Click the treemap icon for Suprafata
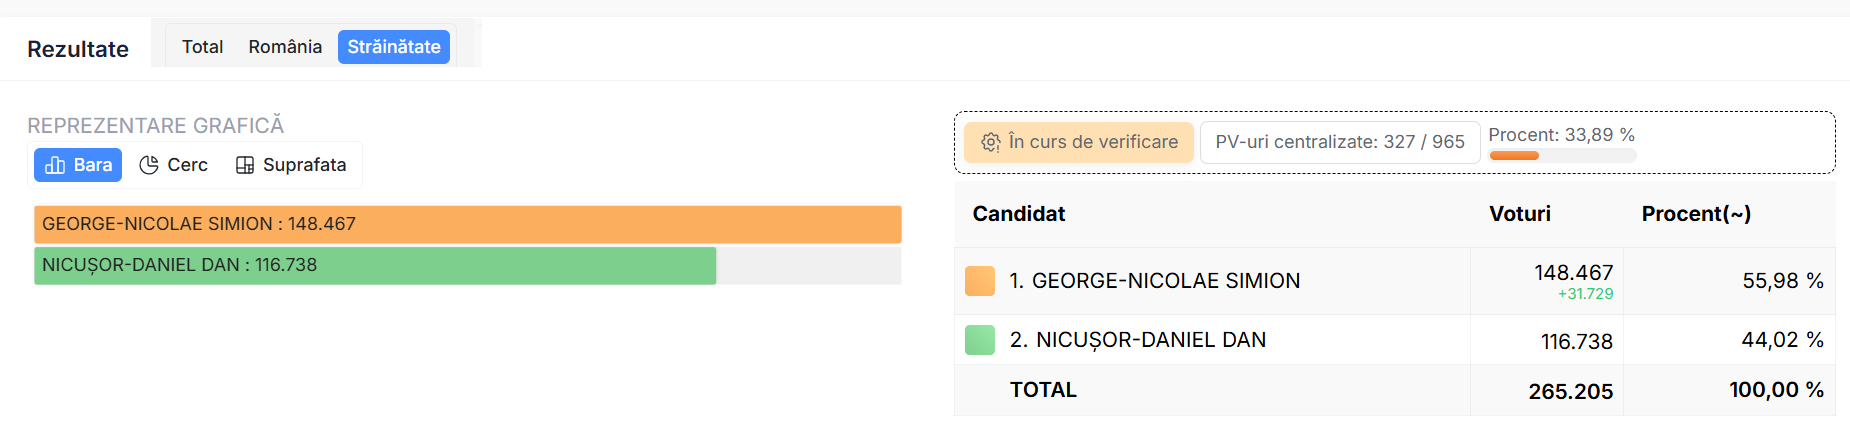The height and width of the screenshot is (437, 1850). [245, 165]
